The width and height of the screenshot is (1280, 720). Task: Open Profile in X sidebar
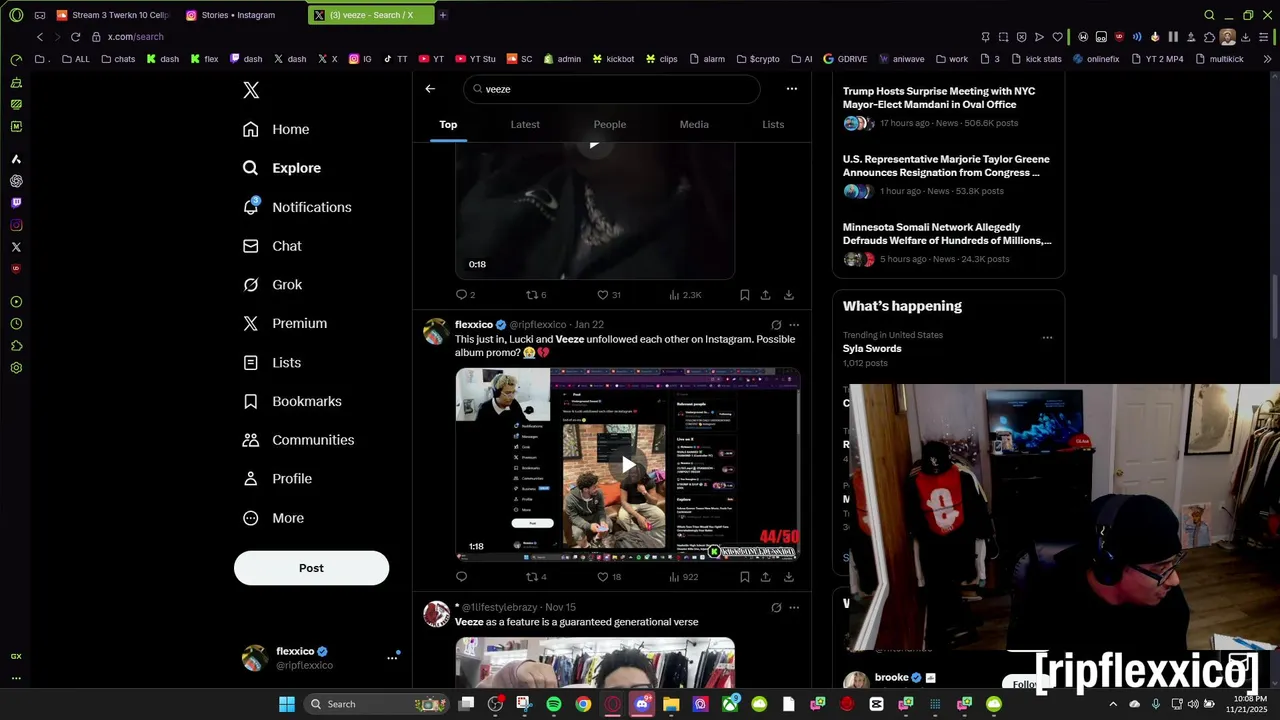277,479
